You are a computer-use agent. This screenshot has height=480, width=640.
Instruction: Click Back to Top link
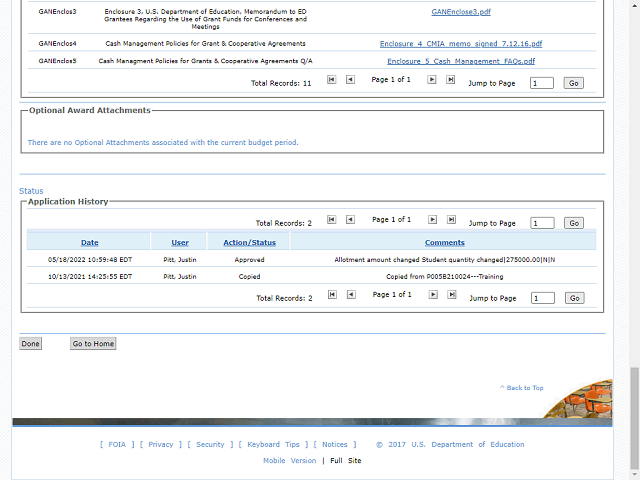coord(522,388)
